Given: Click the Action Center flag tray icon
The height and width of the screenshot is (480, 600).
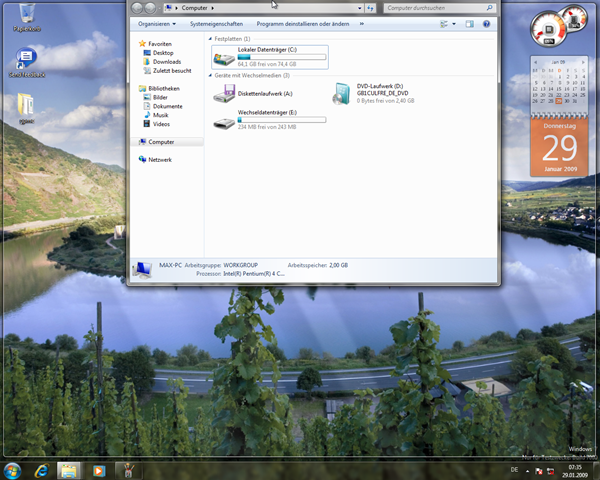Looking at the screenshot, I should [539, 471].
